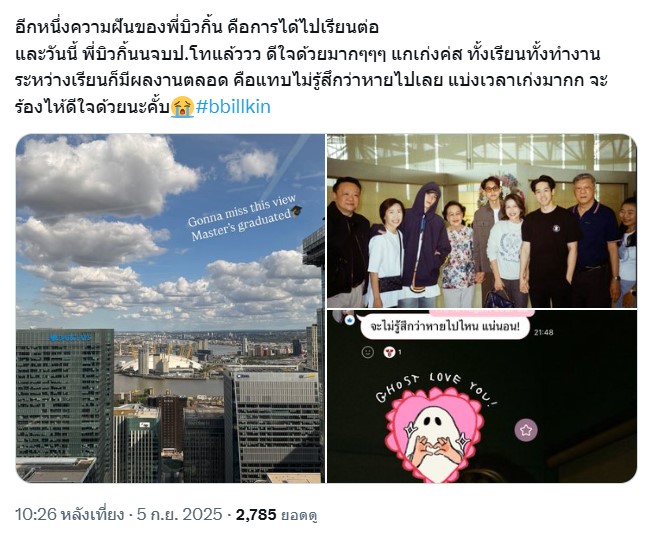Click the graduation cap emoji on skyline photo
Image resolution: width=655 pixels, height=534 pixels.
(296, 211)
